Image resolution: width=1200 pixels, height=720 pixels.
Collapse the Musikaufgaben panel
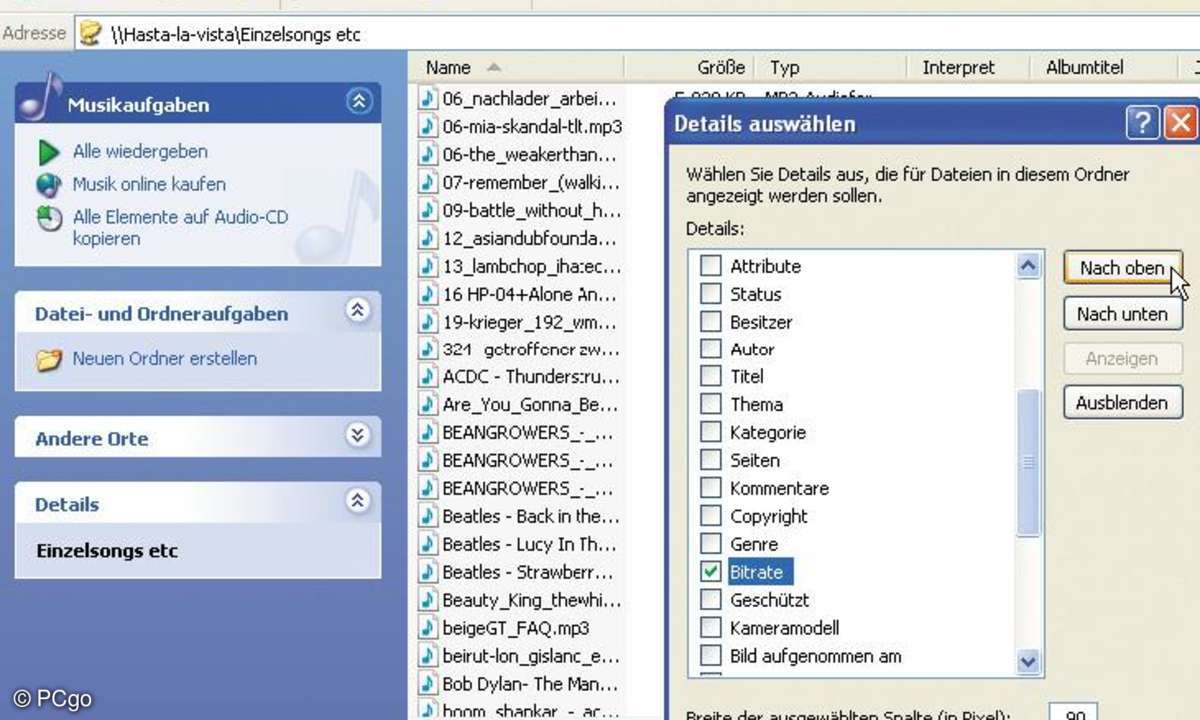pos(358,101)
